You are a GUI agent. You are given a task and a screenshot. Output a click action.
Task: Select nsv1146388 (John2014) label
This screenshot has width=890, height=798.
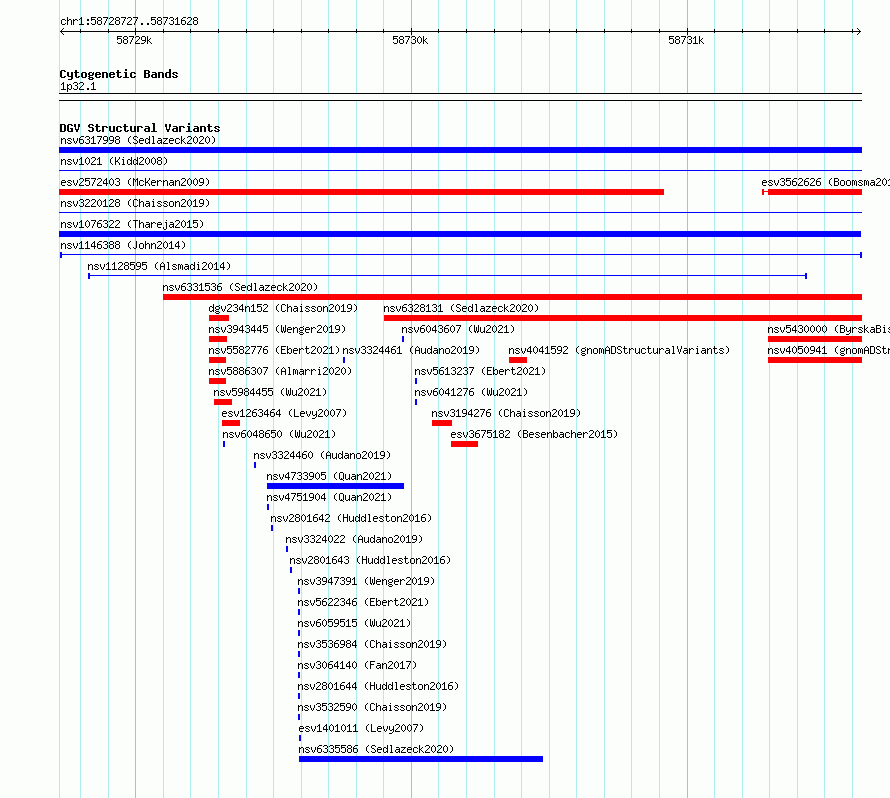point(123,245)
